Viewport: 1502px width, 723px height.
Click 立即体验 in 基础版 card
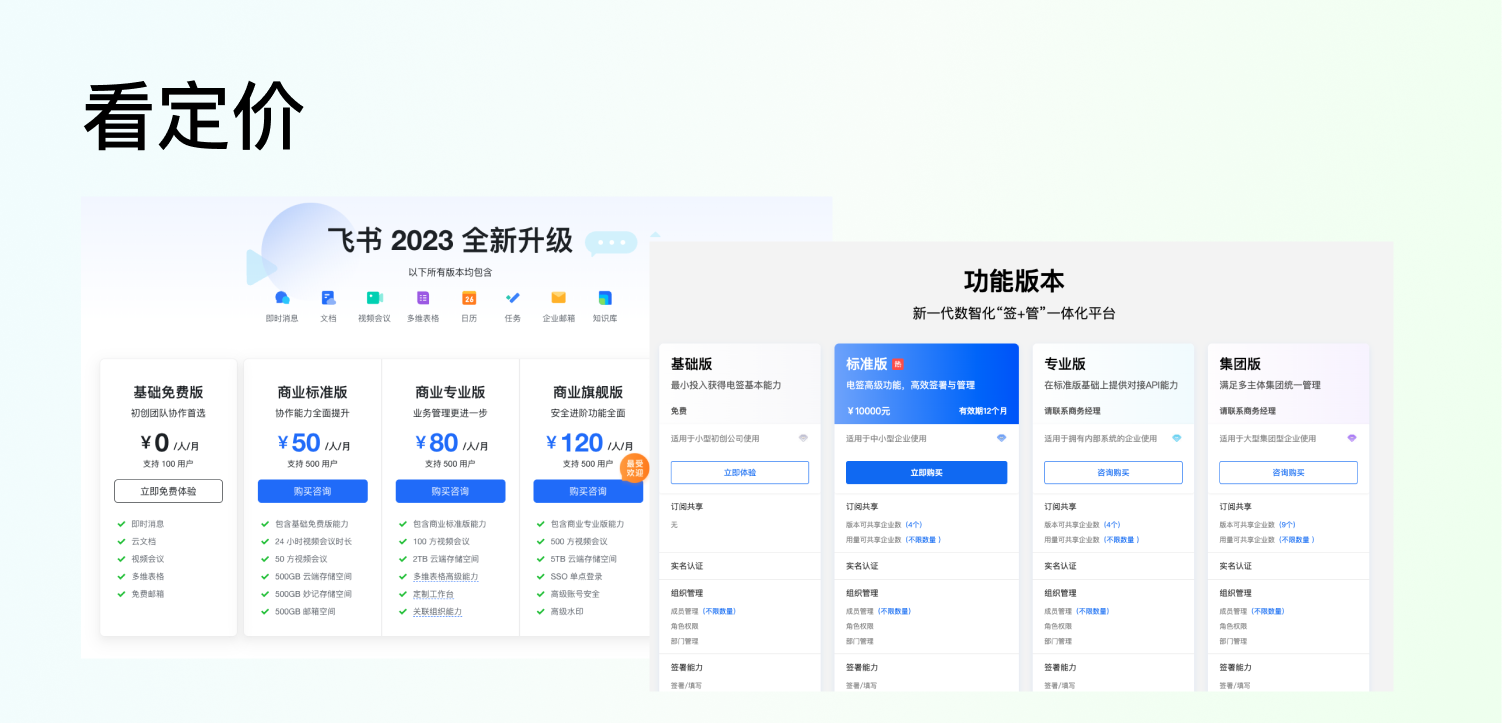point(739,472)
